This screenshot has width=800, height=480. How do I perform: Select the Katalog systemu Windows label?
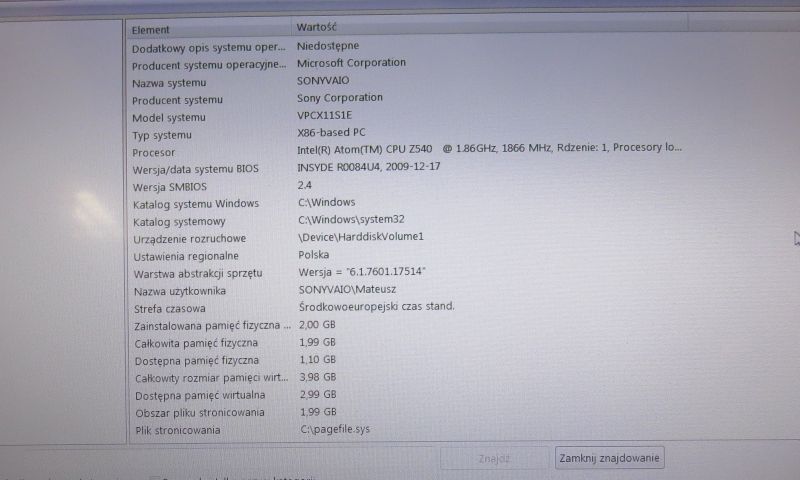[196, 204]
